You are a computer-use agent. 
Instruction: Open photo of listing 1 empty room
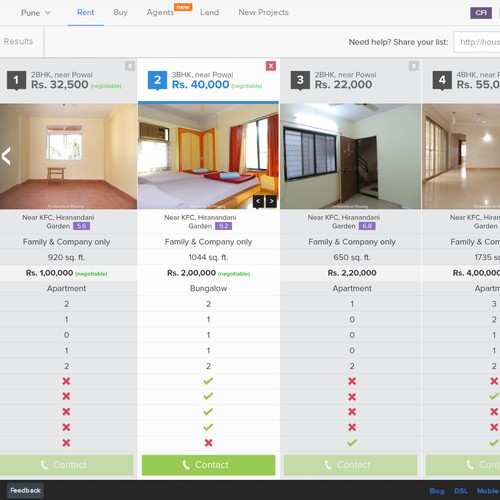pyautogui.click(x=68, y=156)
